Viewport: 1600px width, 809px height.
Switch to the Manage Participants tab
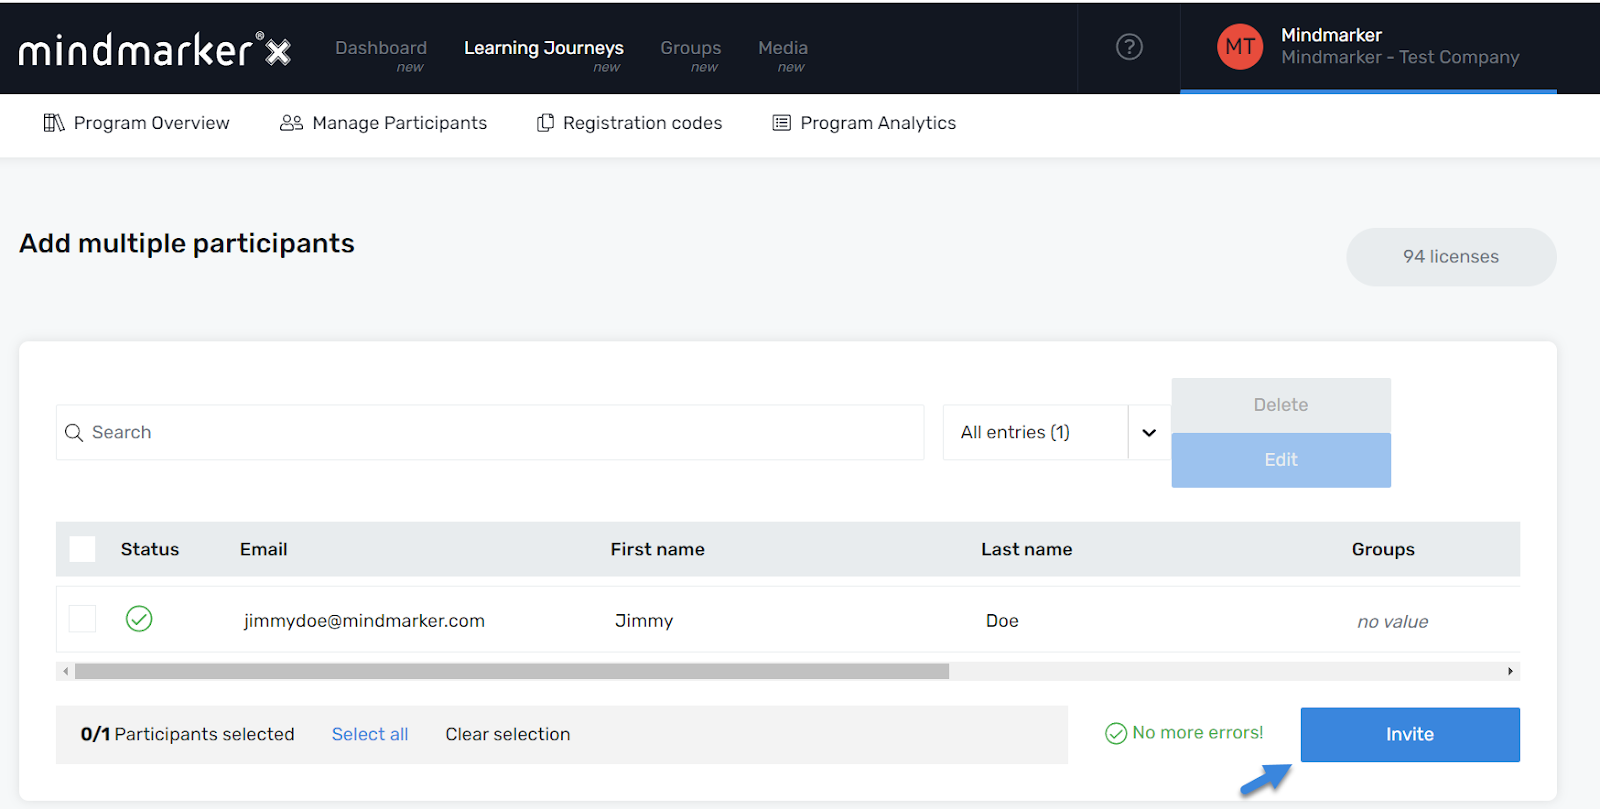point(384,123)
